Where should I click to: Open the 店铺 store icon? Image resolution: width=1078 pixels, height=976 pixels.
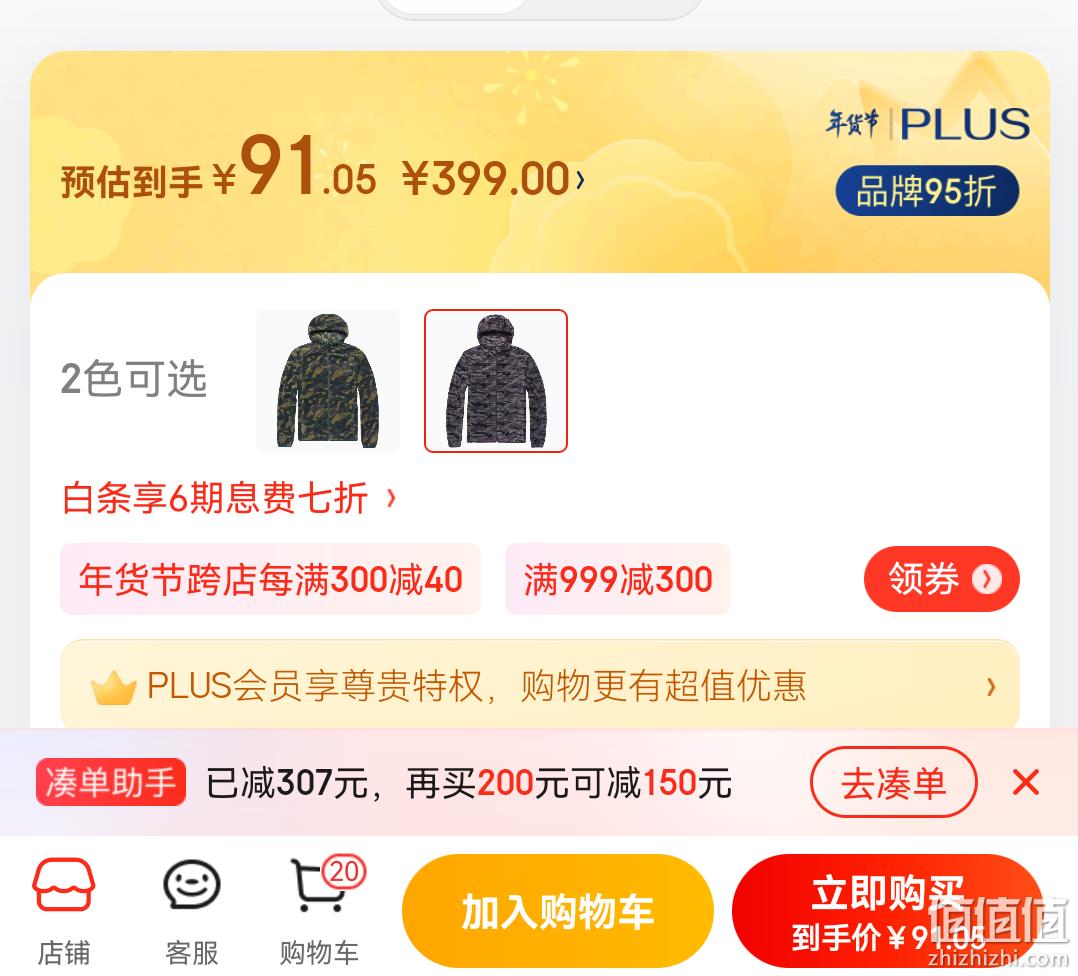(x=64, y=885)
